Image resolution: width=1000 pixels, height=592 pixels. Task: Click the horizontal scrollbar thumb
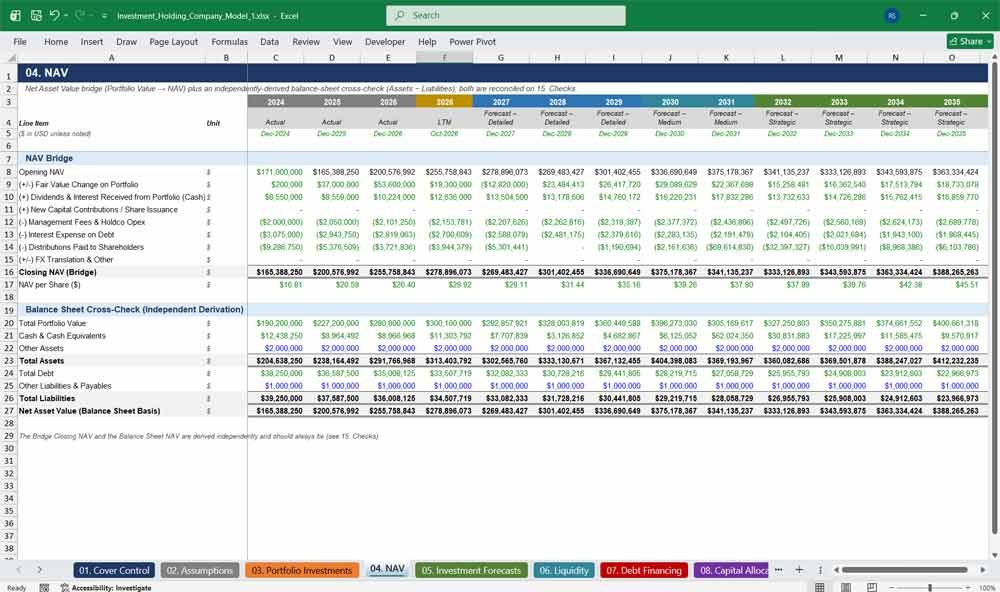coord(904,570)
